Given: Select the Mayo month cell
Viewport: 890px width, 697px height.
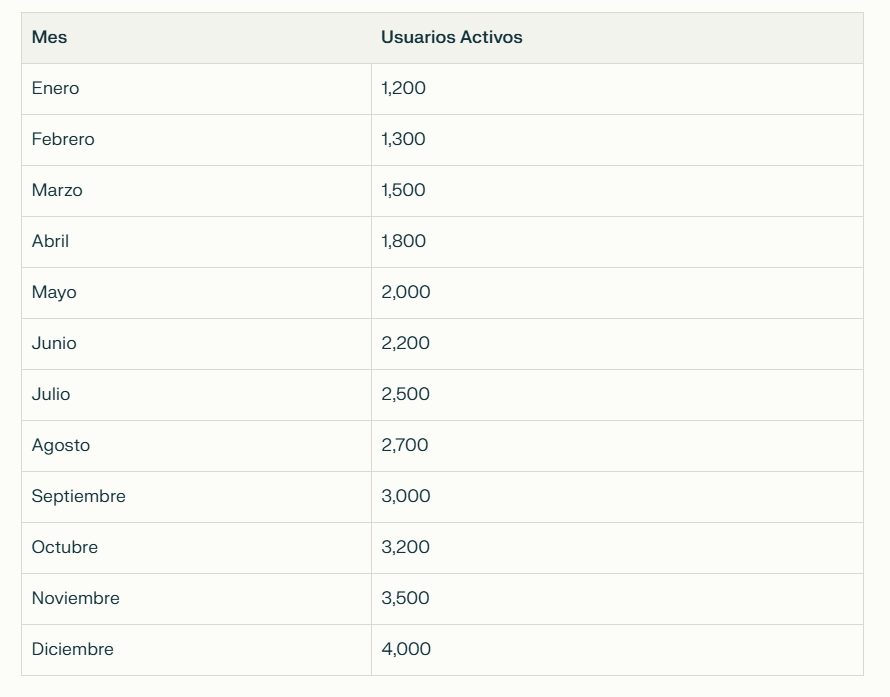Looking at the screenshot, I should pos(196,293).
